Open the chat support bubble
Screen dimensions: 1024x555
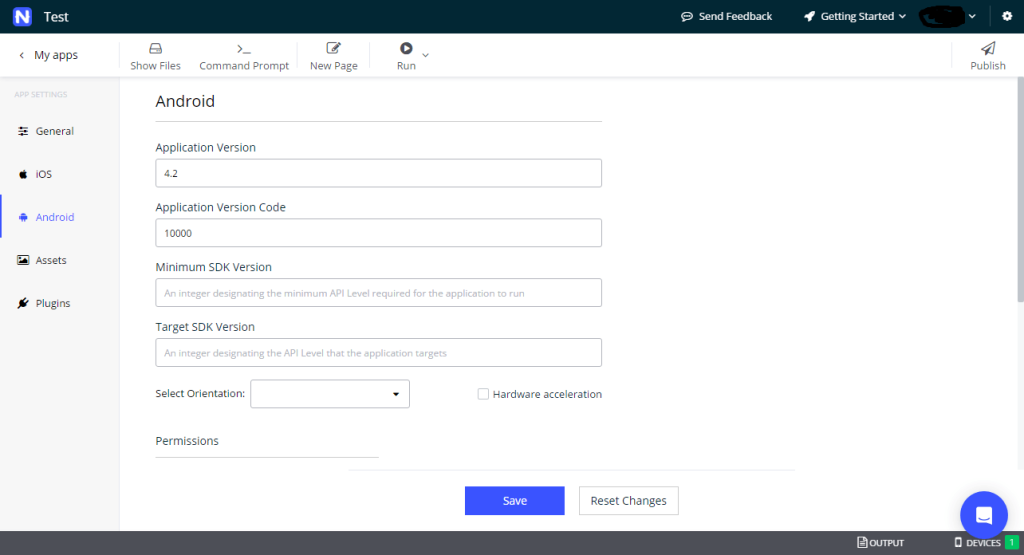click(x=984, y=515)
